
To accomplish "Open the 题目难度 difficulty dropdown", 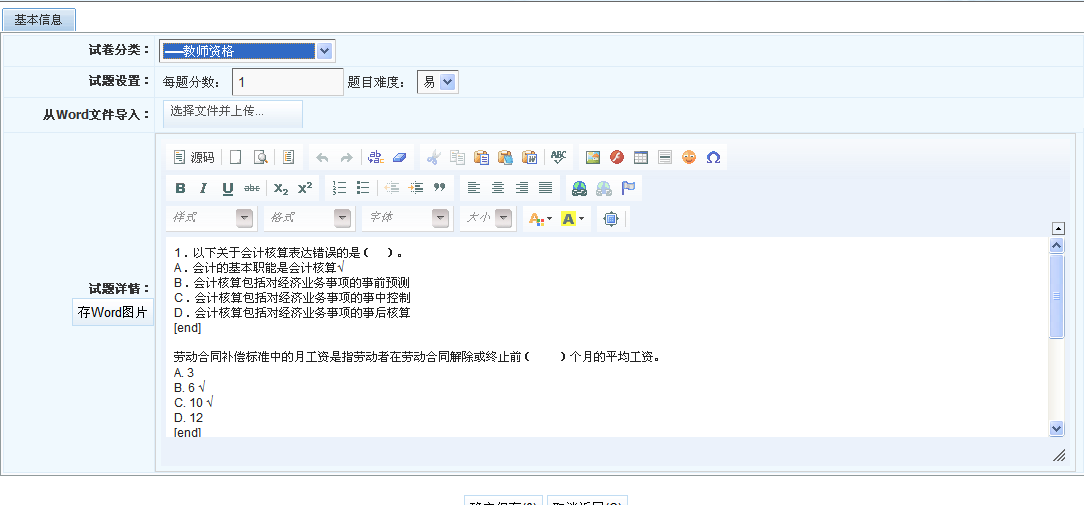I will [438, 82].
